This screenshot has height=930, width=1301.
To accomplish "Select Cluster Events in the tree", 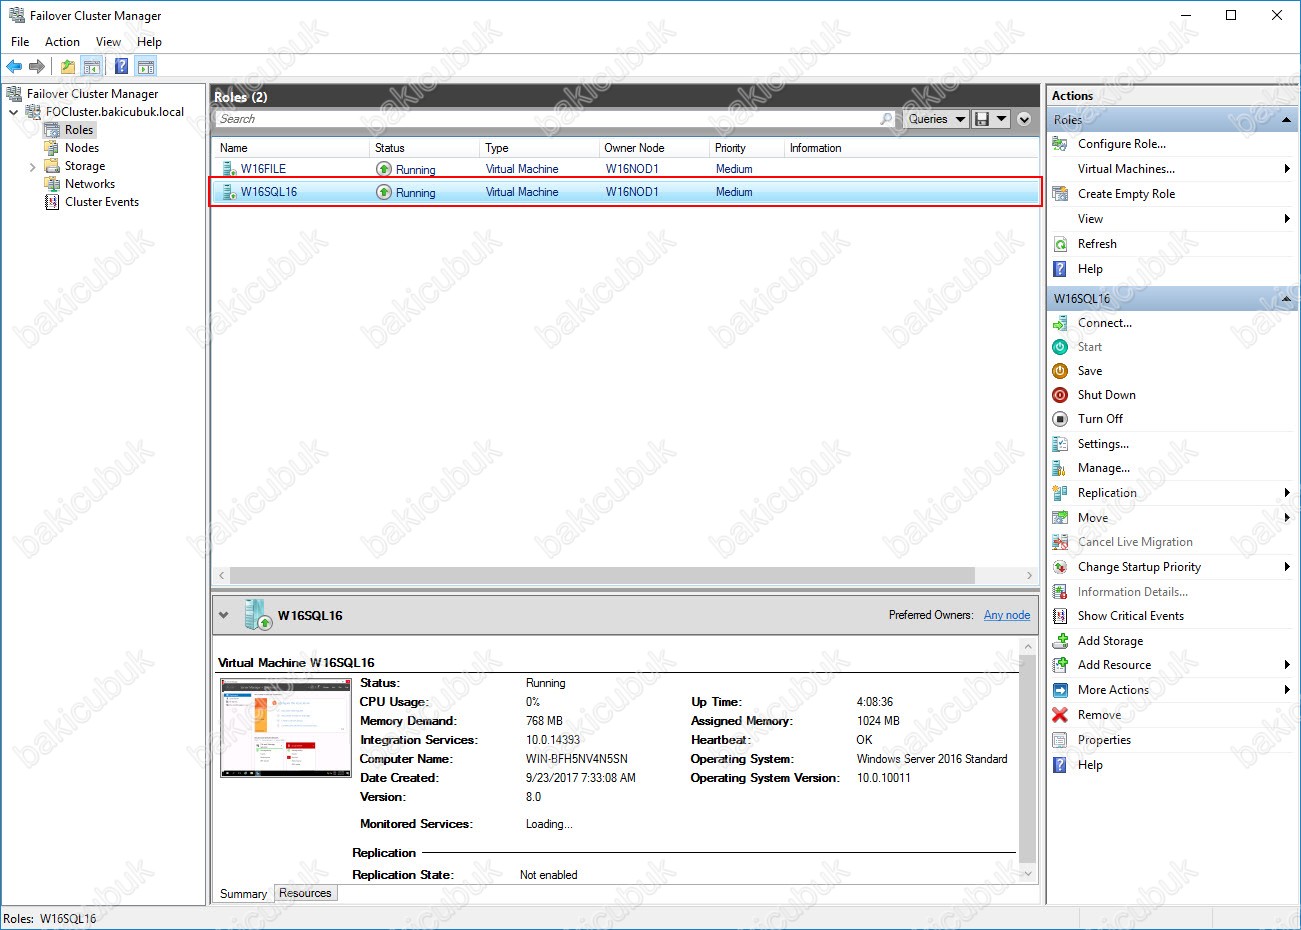I will pyautogui.click(x=102, y=202).
